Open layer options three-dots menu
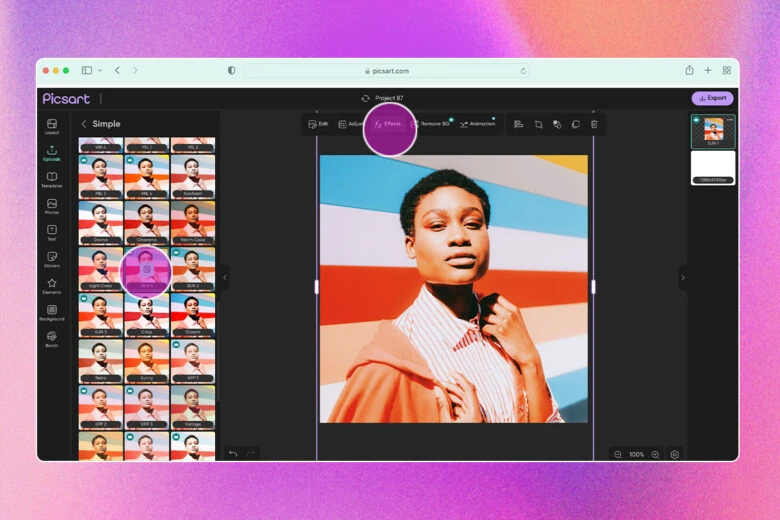 729,119
